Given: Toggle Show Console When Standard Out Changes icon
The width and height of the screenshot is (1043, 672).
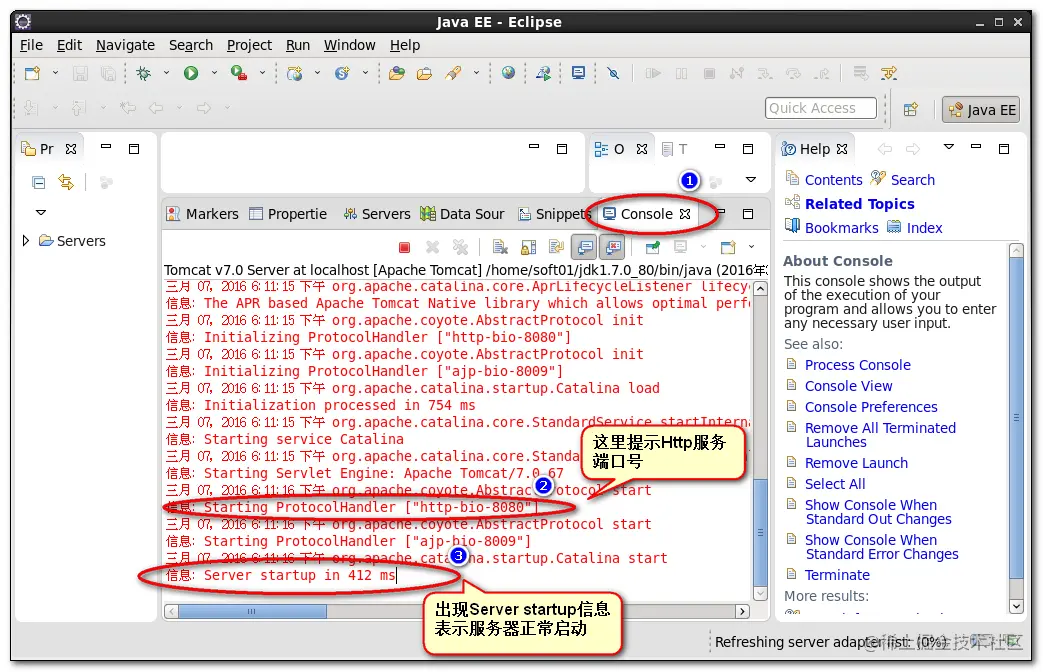Looking at the screenshot, I should click(x=585, y=248).
